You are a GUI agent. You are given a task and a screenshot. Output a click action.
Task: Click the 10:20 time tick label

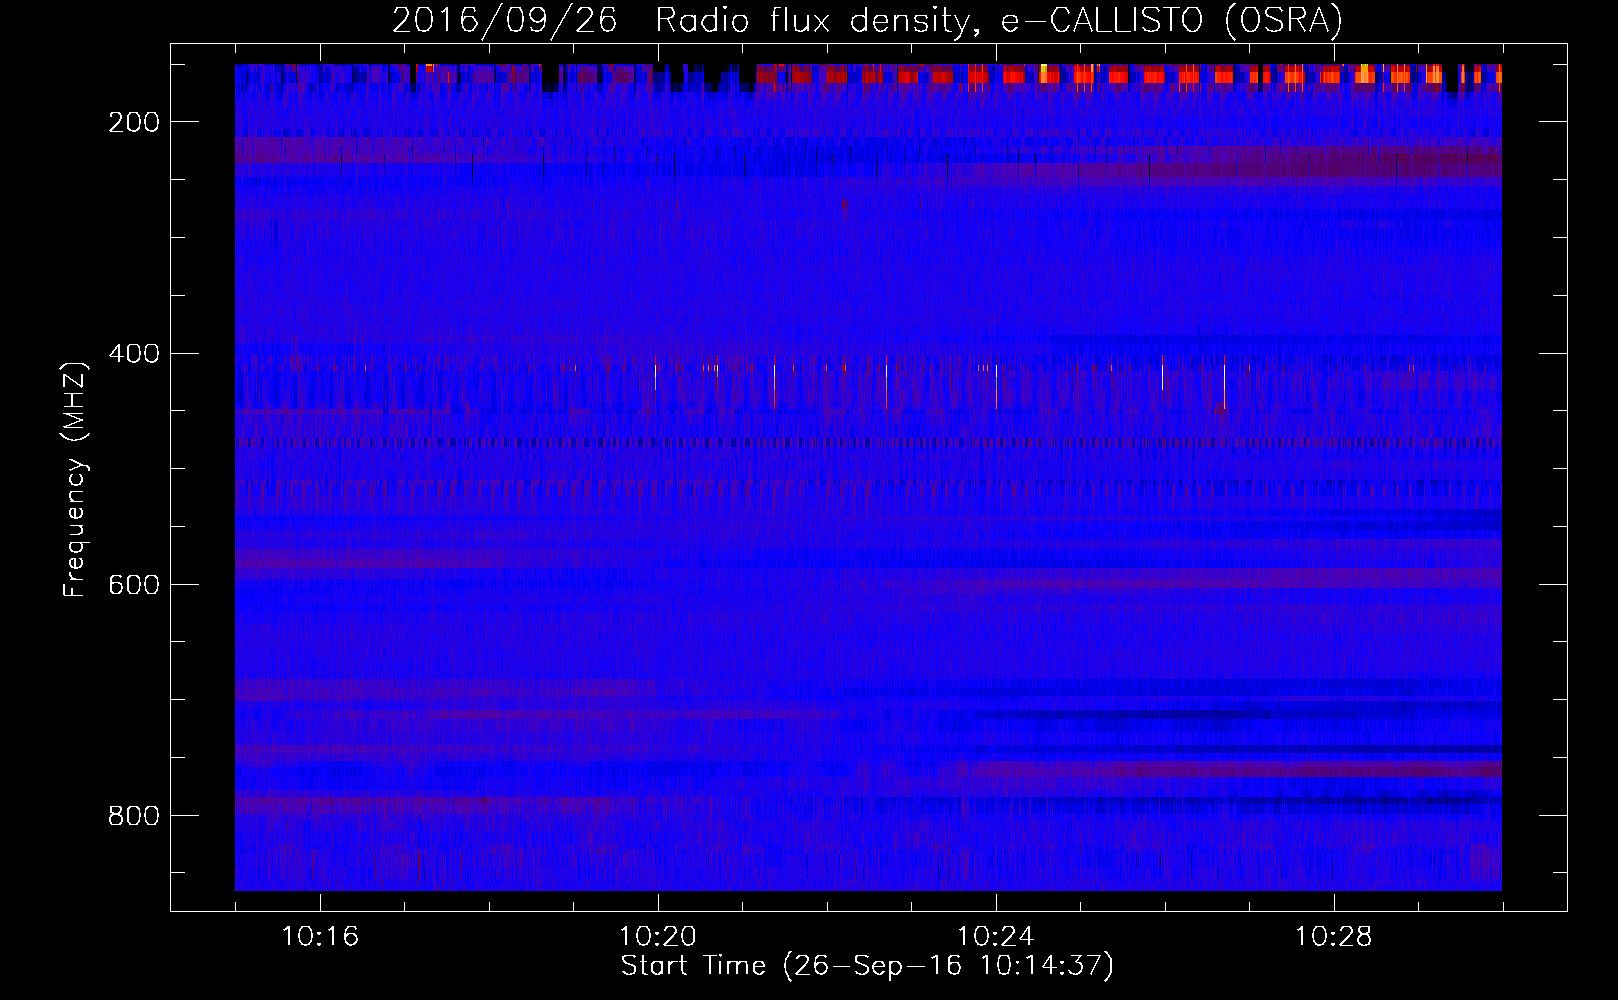[x=658, y=936]
